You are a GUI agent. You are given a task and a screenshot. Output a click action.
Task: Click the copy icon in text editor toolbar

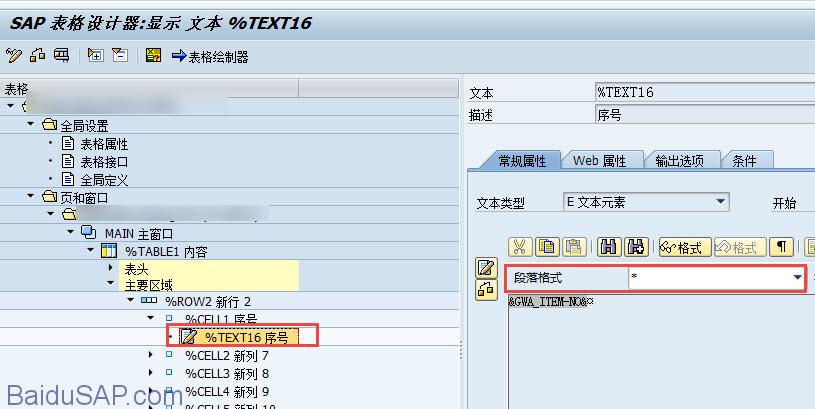pos(547,247)
